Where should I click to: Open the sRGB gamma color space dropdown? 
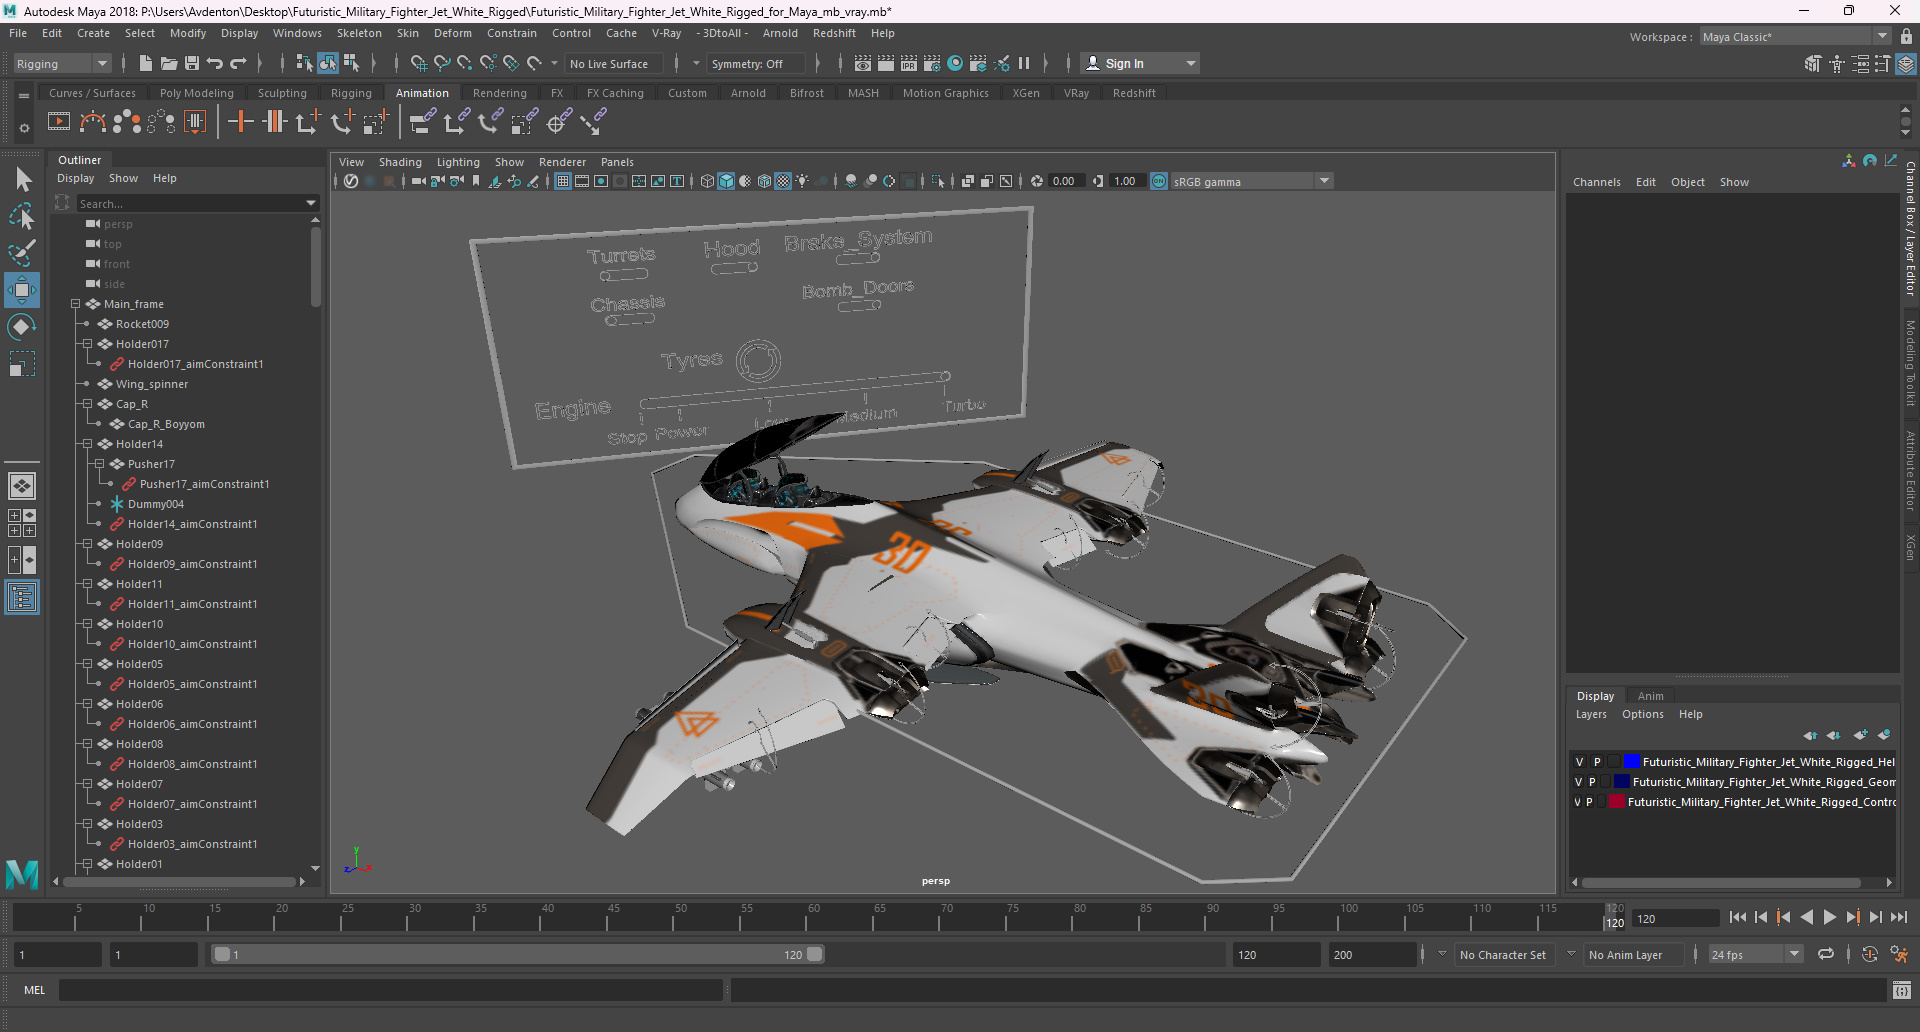click(x=1251, y=181)
